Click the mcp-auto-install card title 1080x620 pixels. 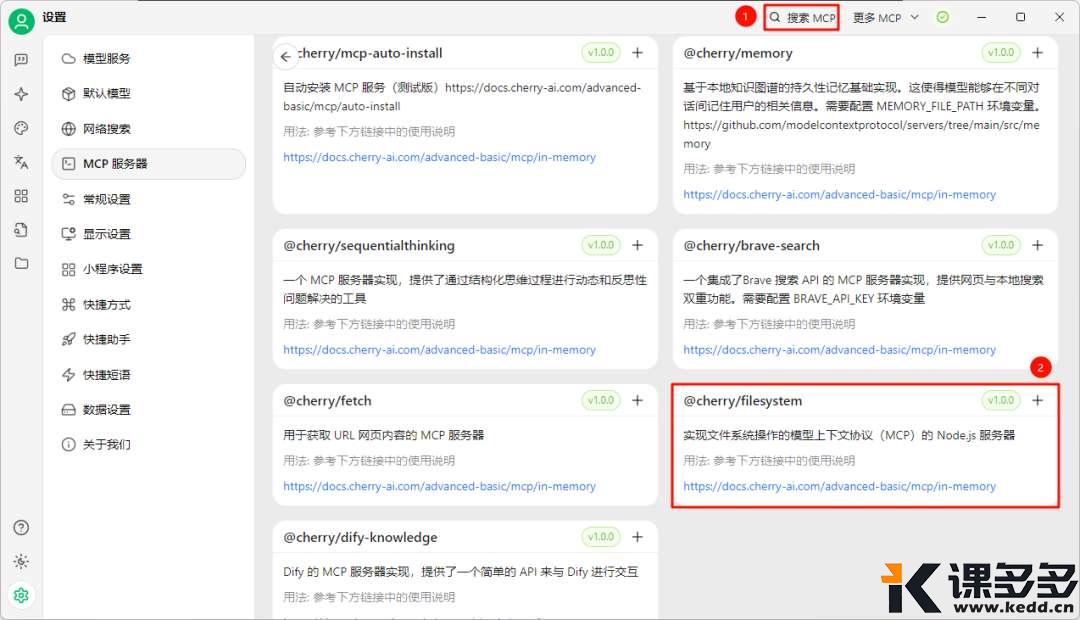point(371,53)
